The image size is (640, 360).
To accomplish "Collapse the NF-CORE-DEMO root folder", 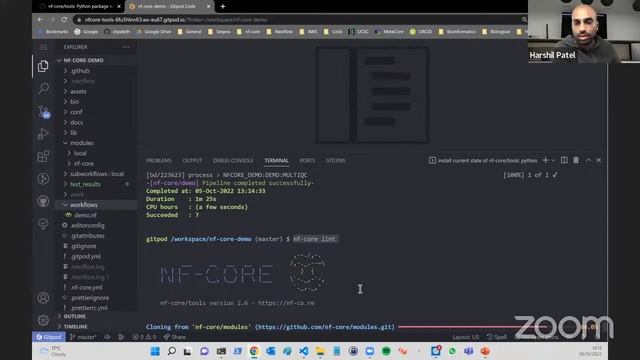I will click(96, 60).
